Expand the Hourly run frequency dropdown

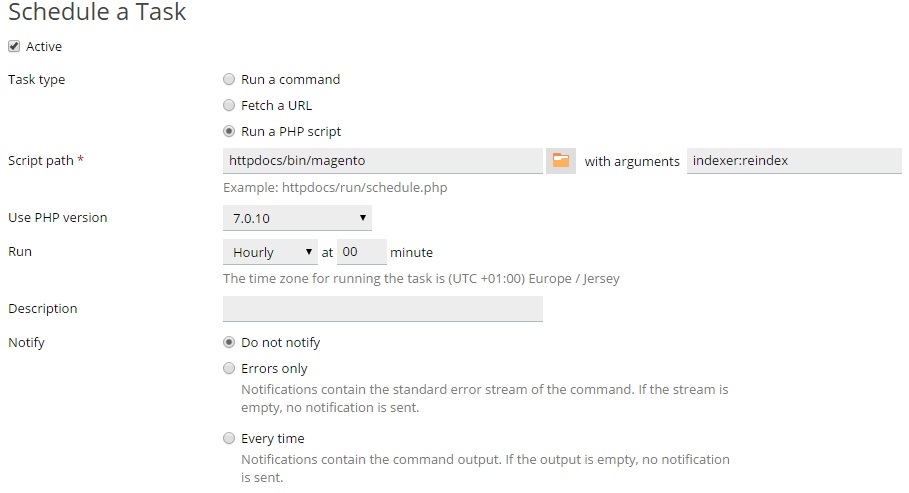point(270,252)
